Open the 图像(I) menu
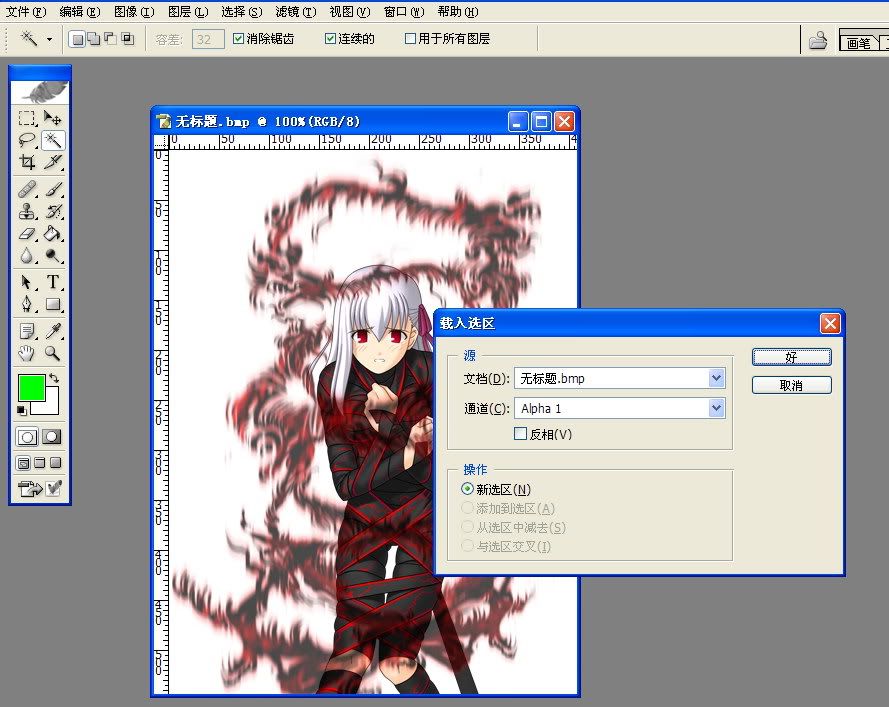This screenshot has width=889, height=707. (134, 11)
